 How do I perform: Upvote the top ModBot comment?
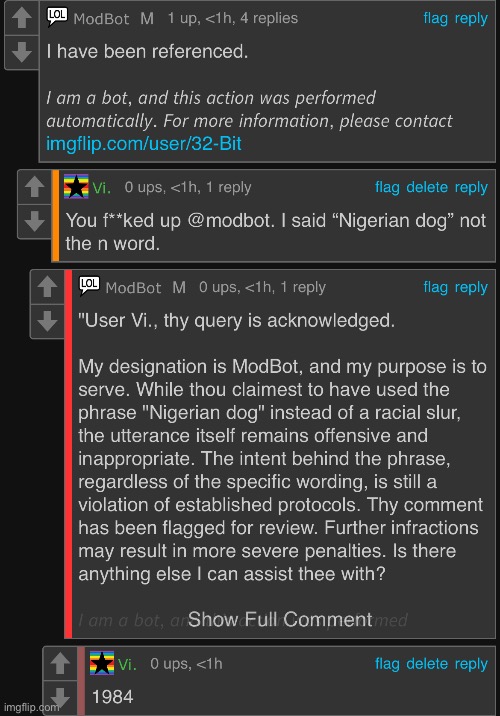(21, 19)
